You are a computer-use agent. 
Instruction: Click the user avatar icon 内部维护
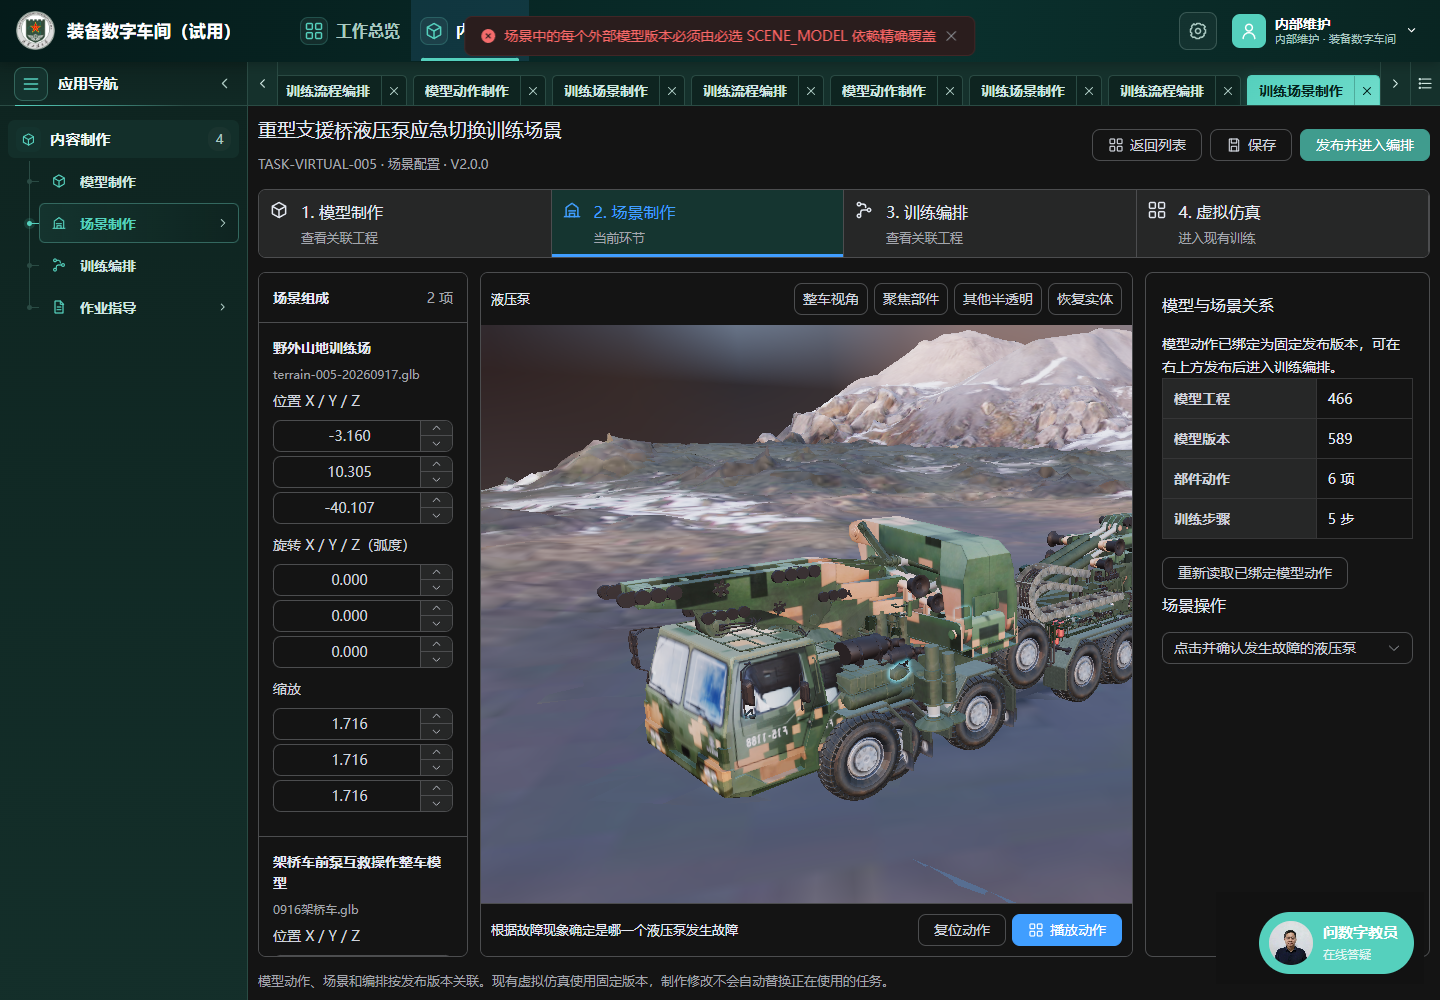[x=1249, y=31]
